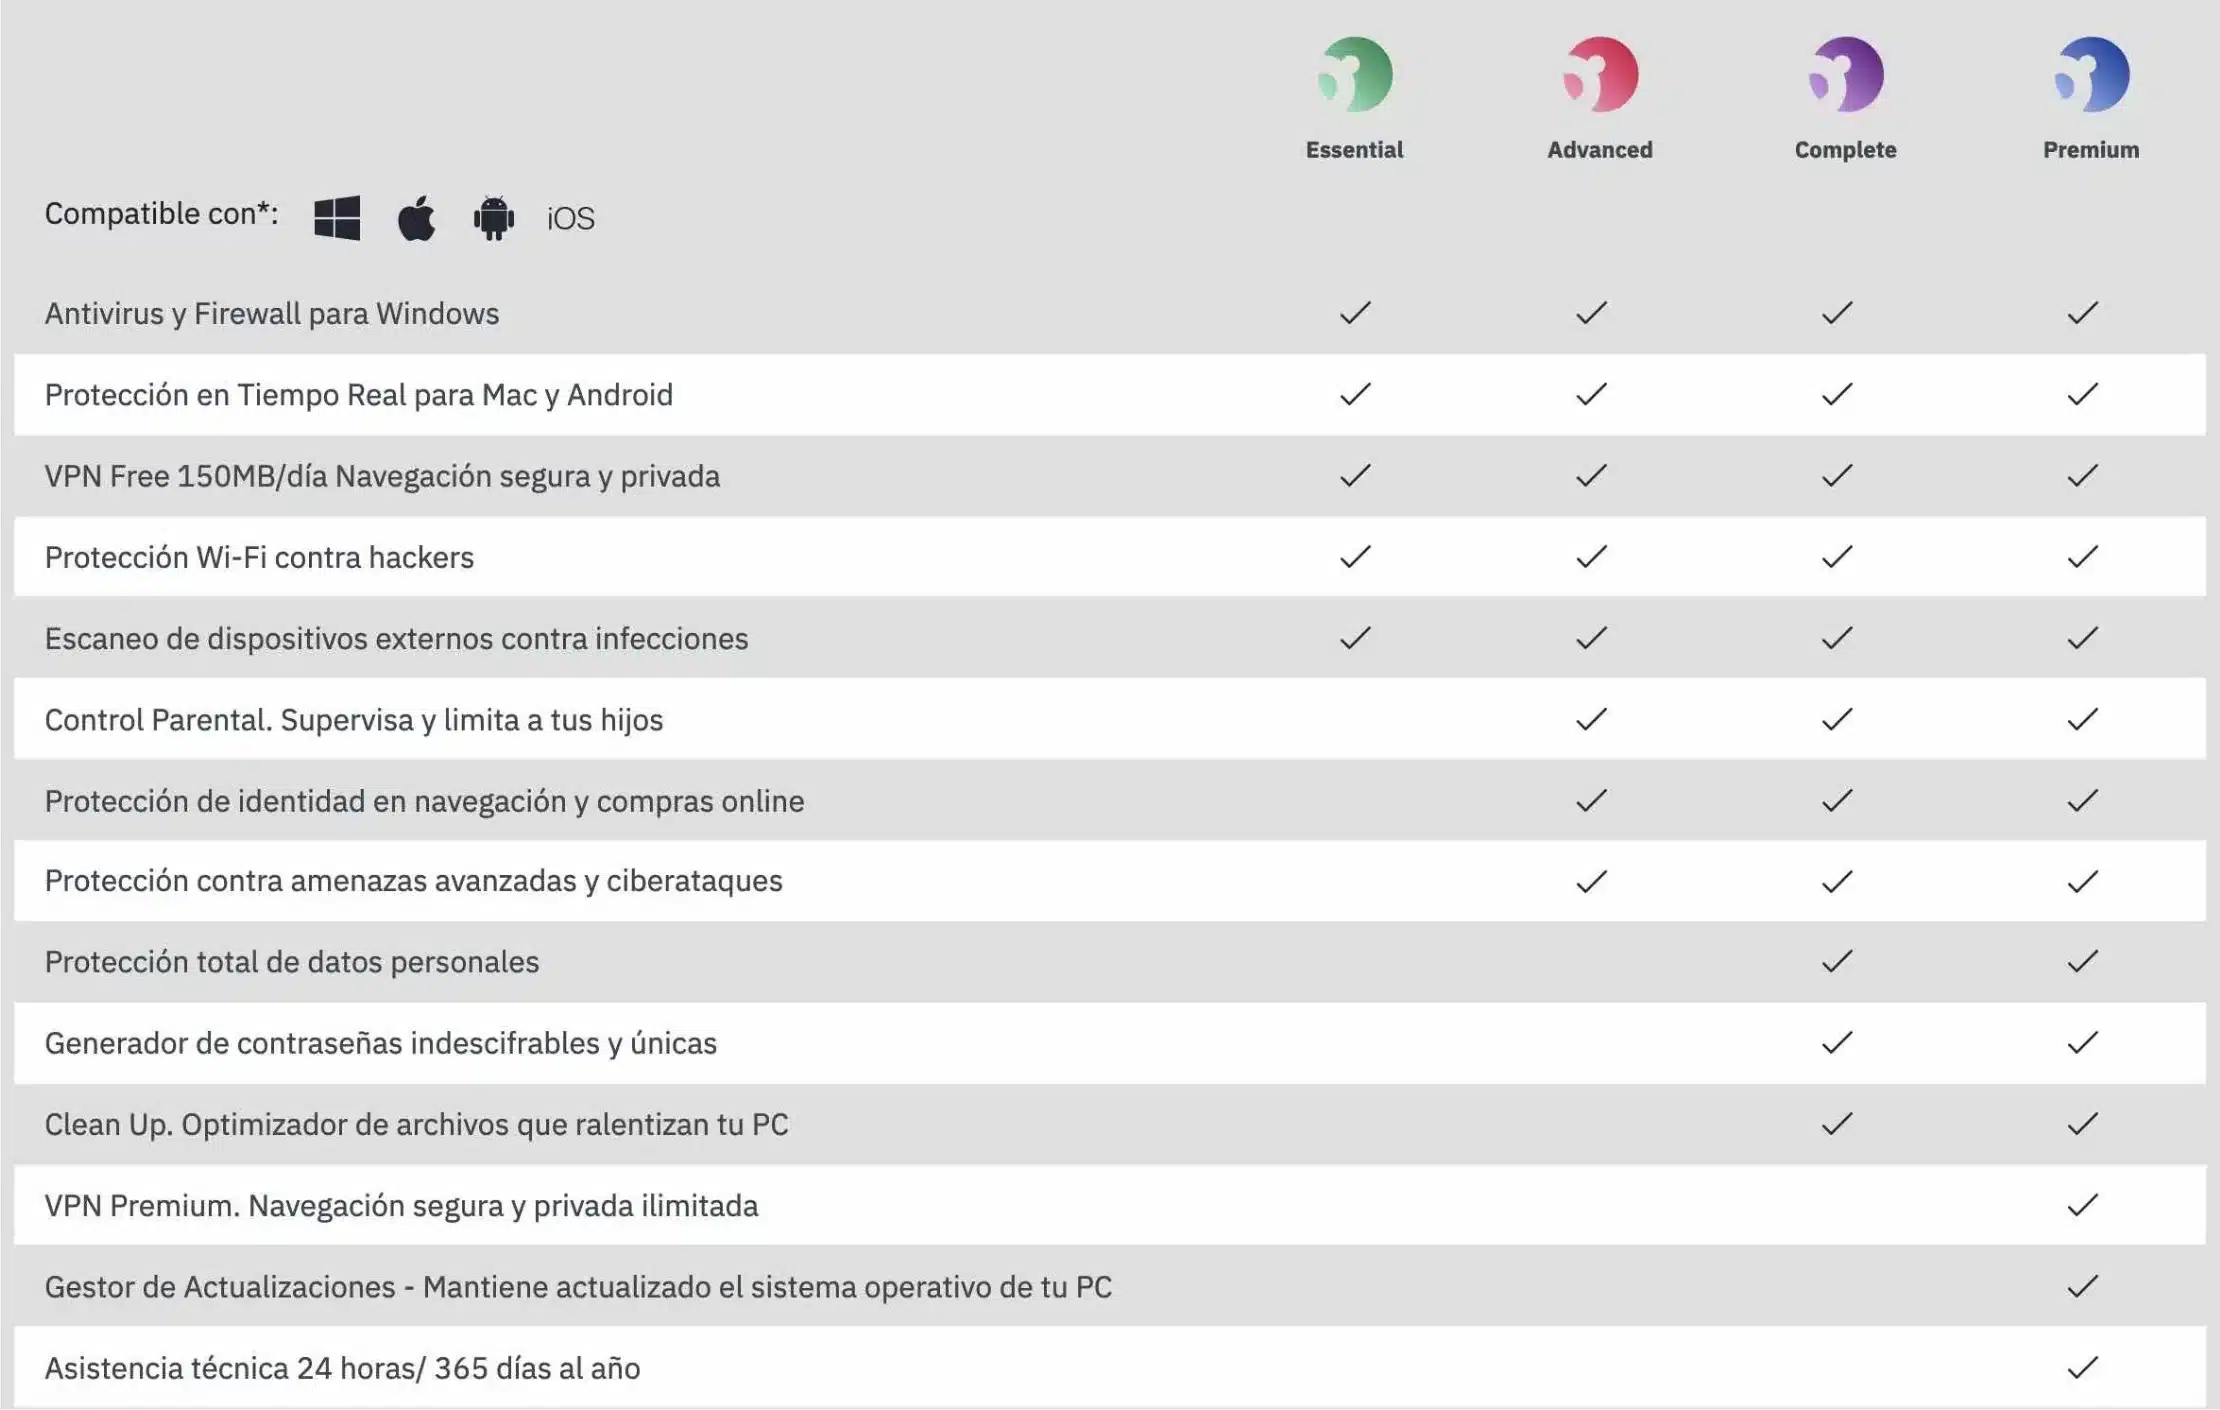The image size is (2220, 1410).
Task: Click the purple Complete plan logo
Action: pyautogui.click(x=1846, y=74)
